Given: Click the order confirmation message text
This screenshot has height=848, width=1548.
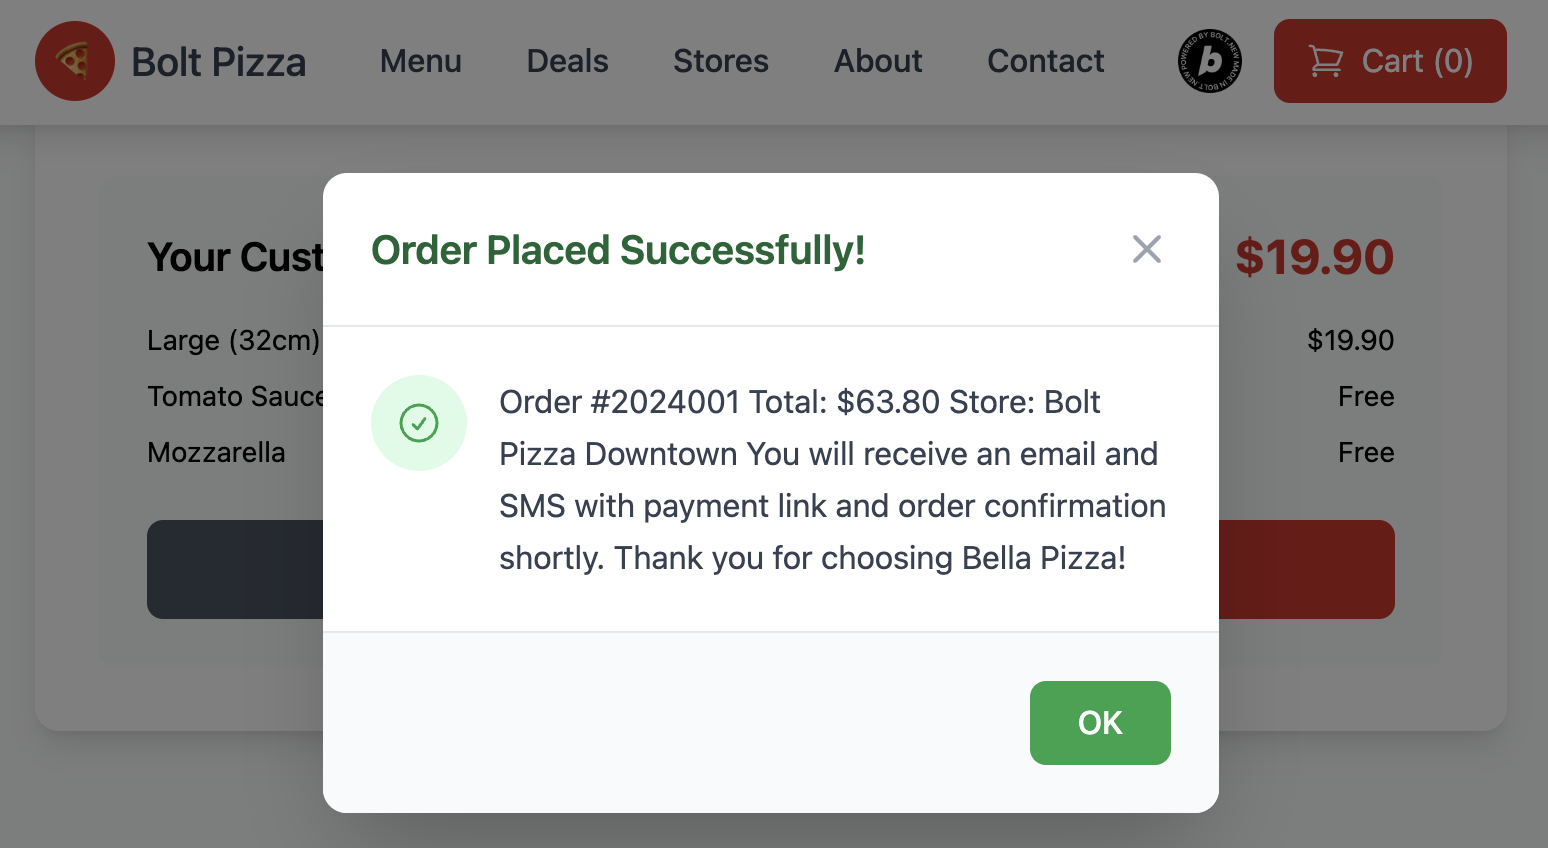Looking at the screenshot, I should pyautogui.click(x=831, y=480).
